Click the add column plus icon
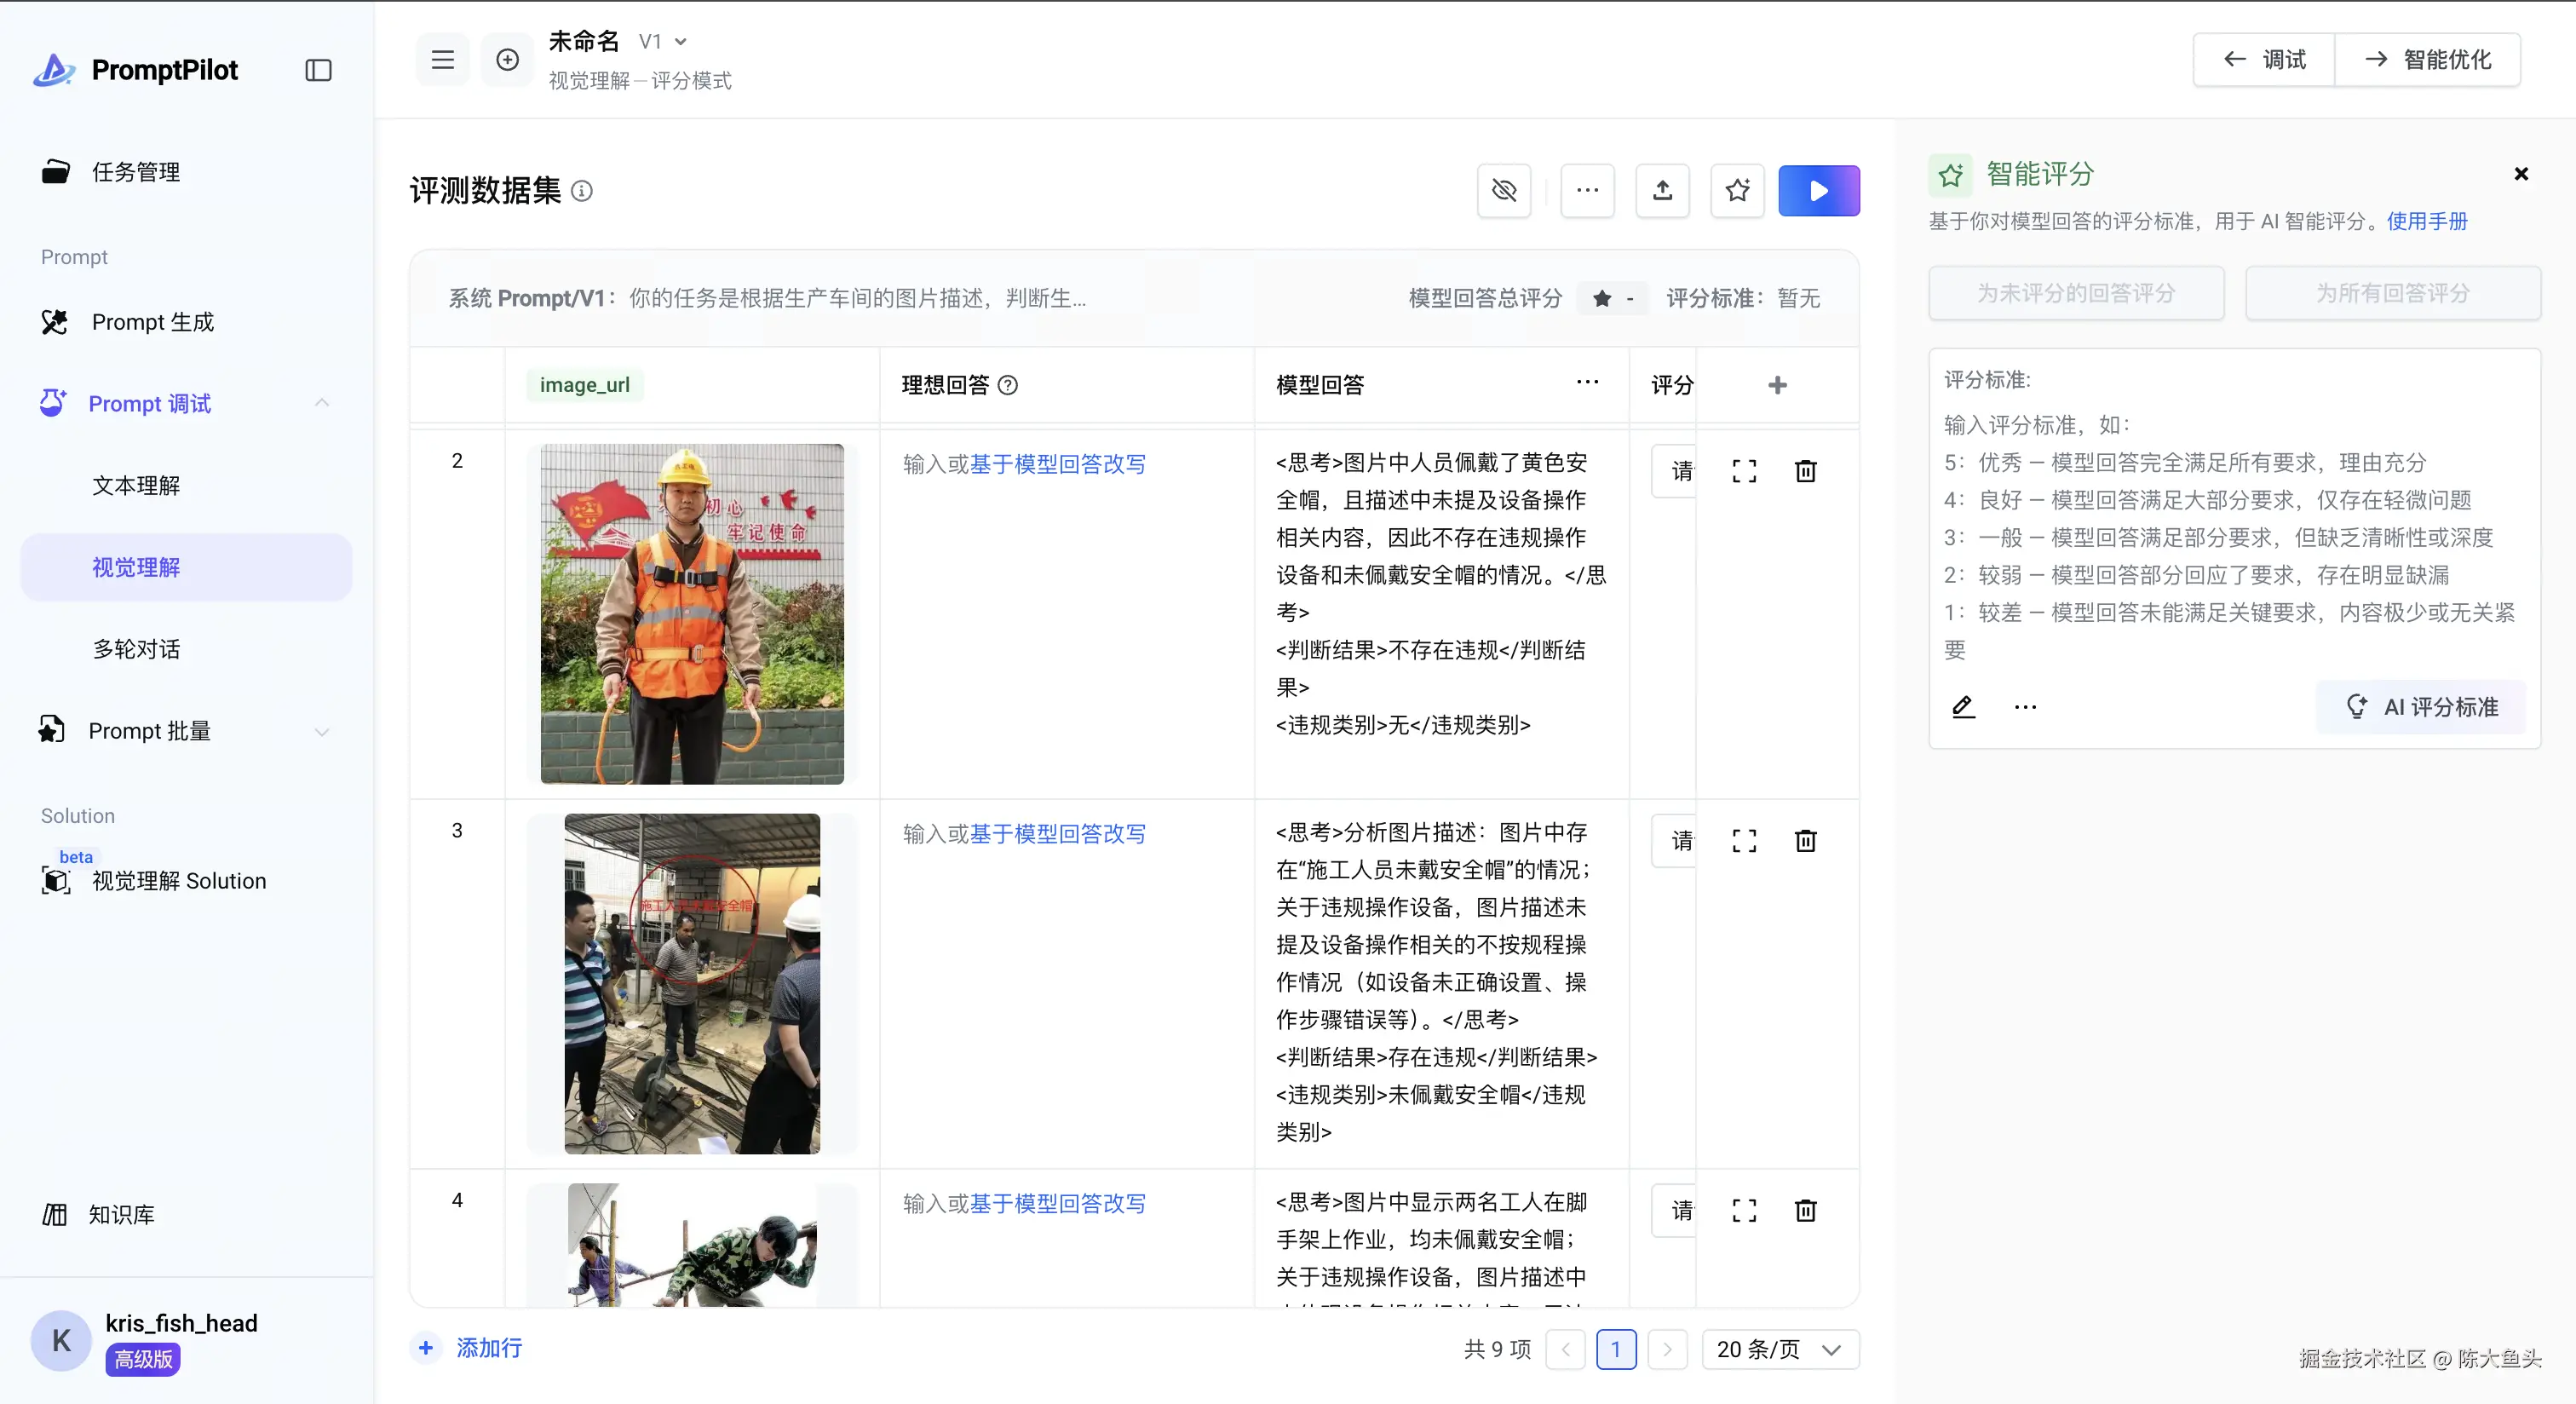 tap(1777, 385)
